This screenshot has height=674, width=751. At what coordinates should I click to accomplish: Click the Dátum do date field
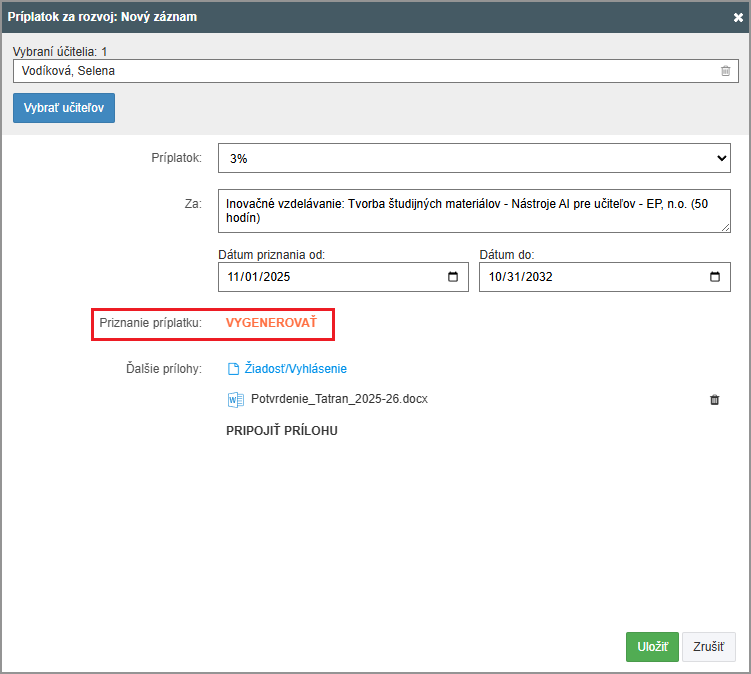580,277
